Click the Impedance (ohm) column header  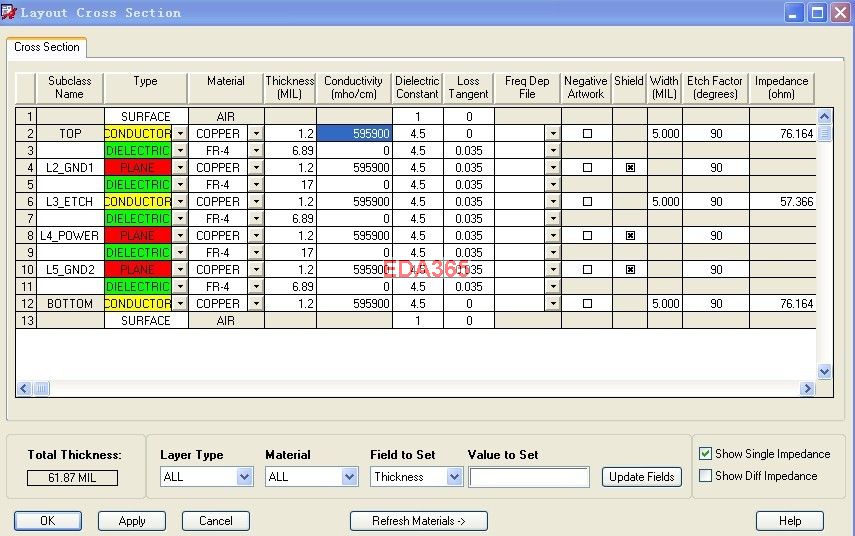[781, 88]
